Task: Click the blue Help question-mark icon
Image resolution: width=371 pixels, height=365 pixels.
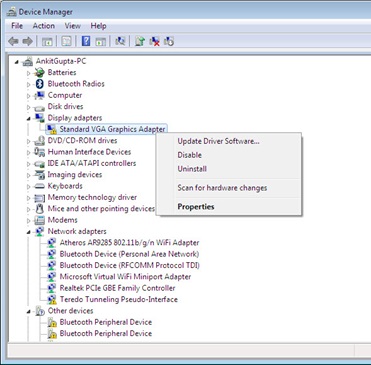Action: coord(86,41)
